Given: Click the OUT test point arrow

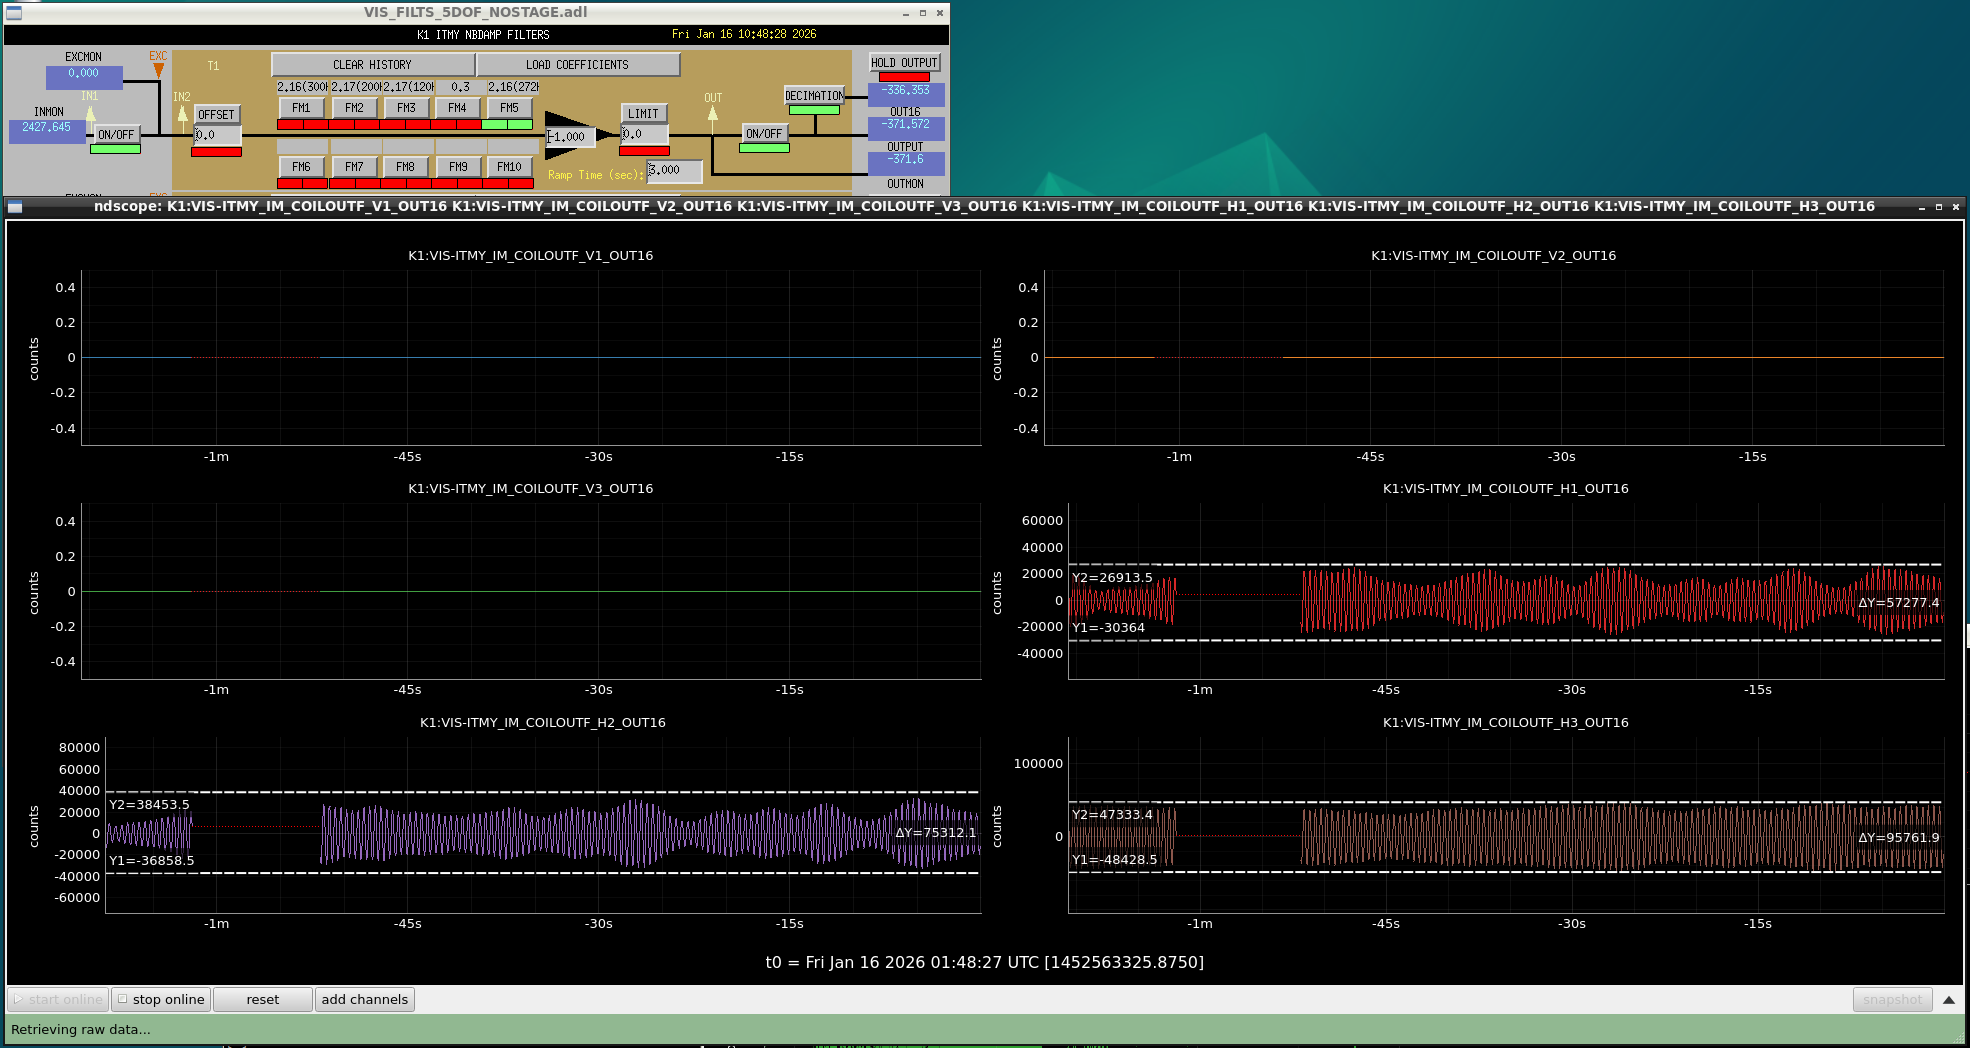Looking at the screenshot, I should pos(712,114).
